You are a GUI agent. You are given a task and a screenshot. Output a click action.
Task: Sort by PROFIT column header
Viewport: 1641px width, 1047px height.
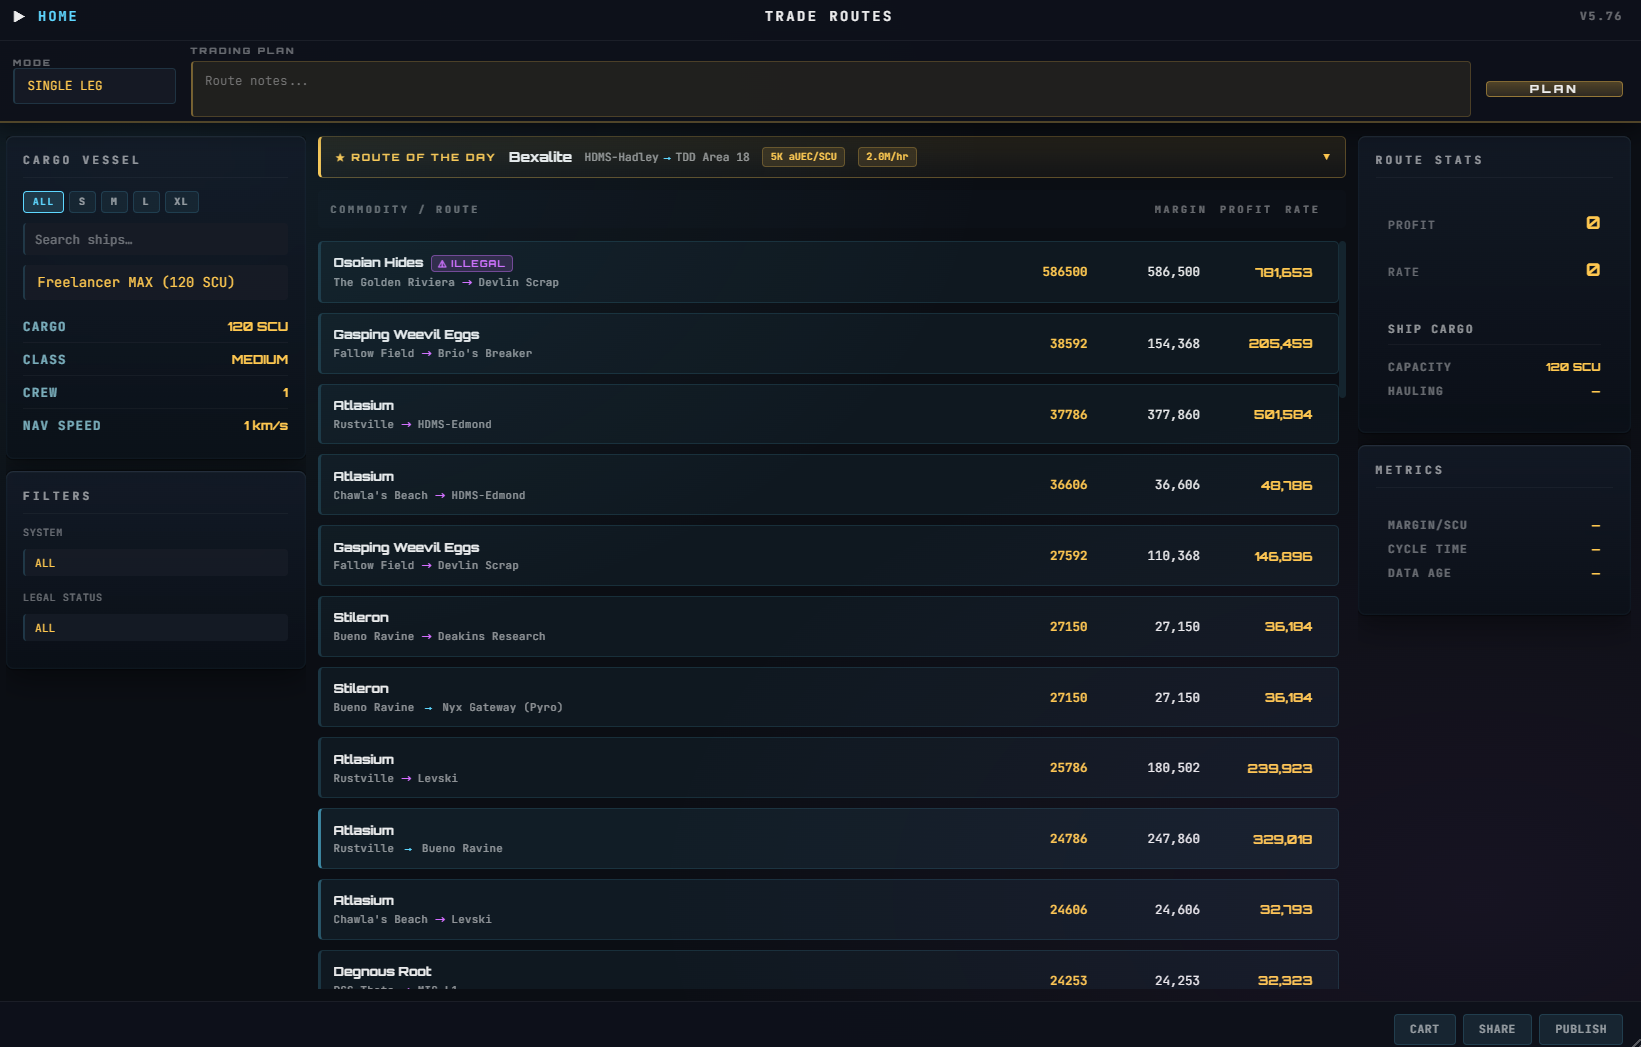[x=1245, y=210]
